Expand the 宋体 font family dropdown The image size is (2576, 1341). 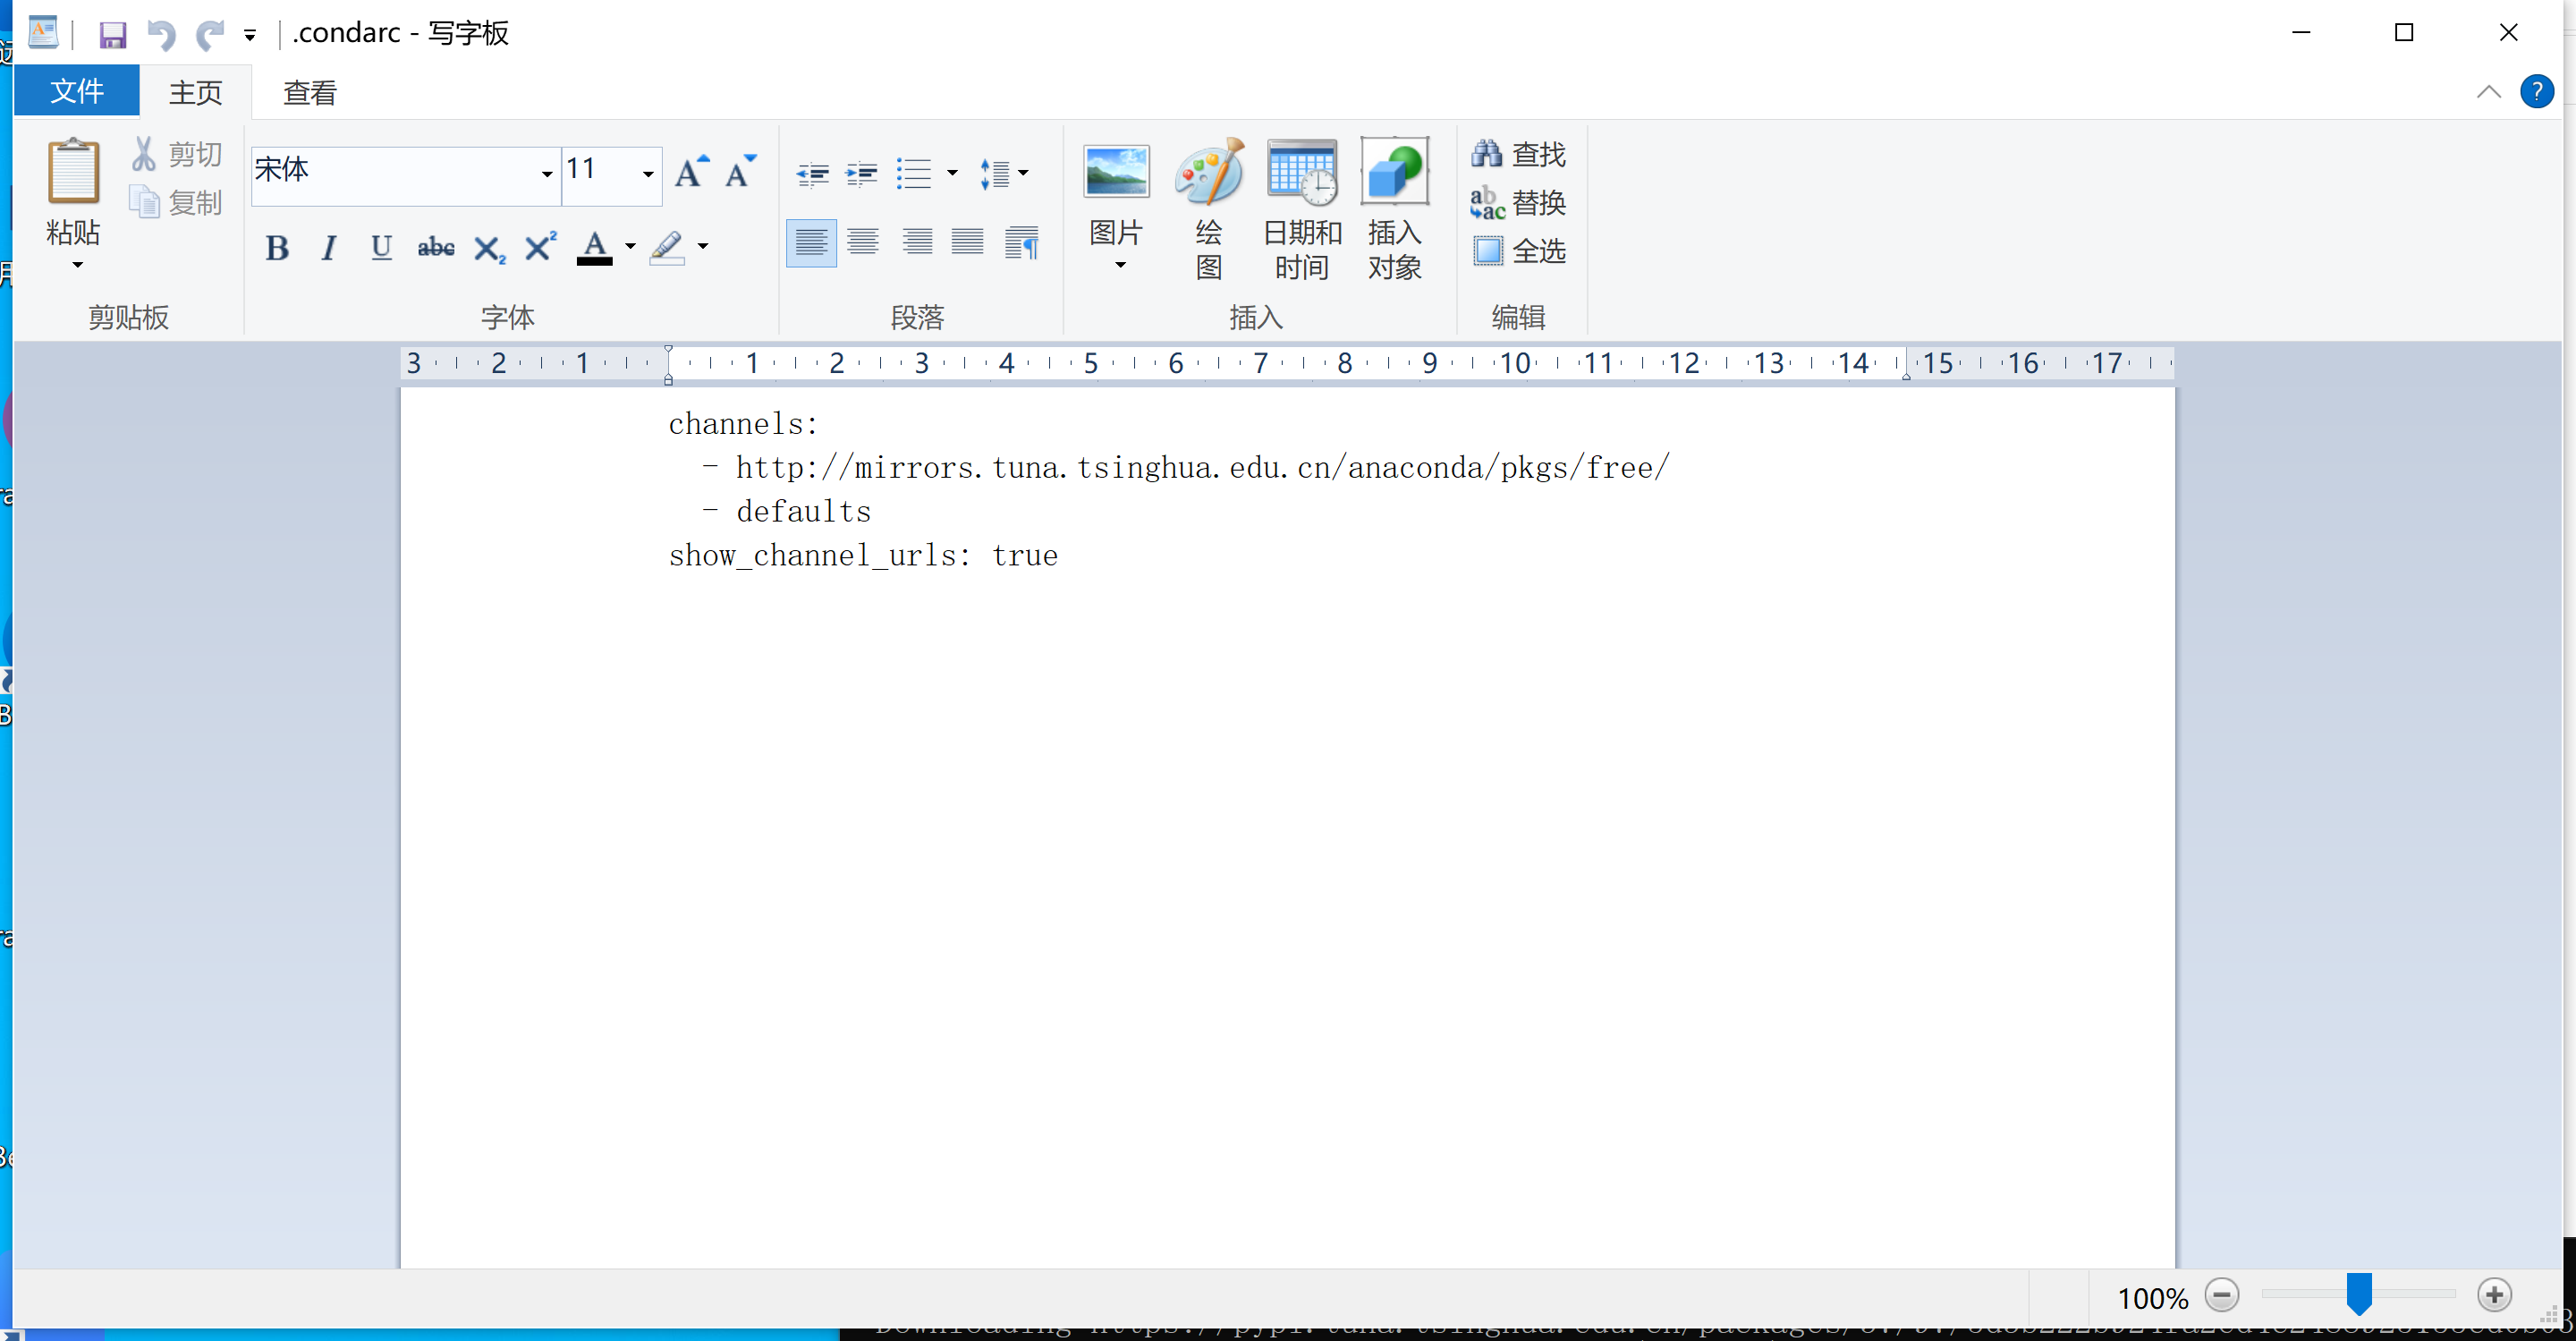pyautogui.click(x=546, y=174)
